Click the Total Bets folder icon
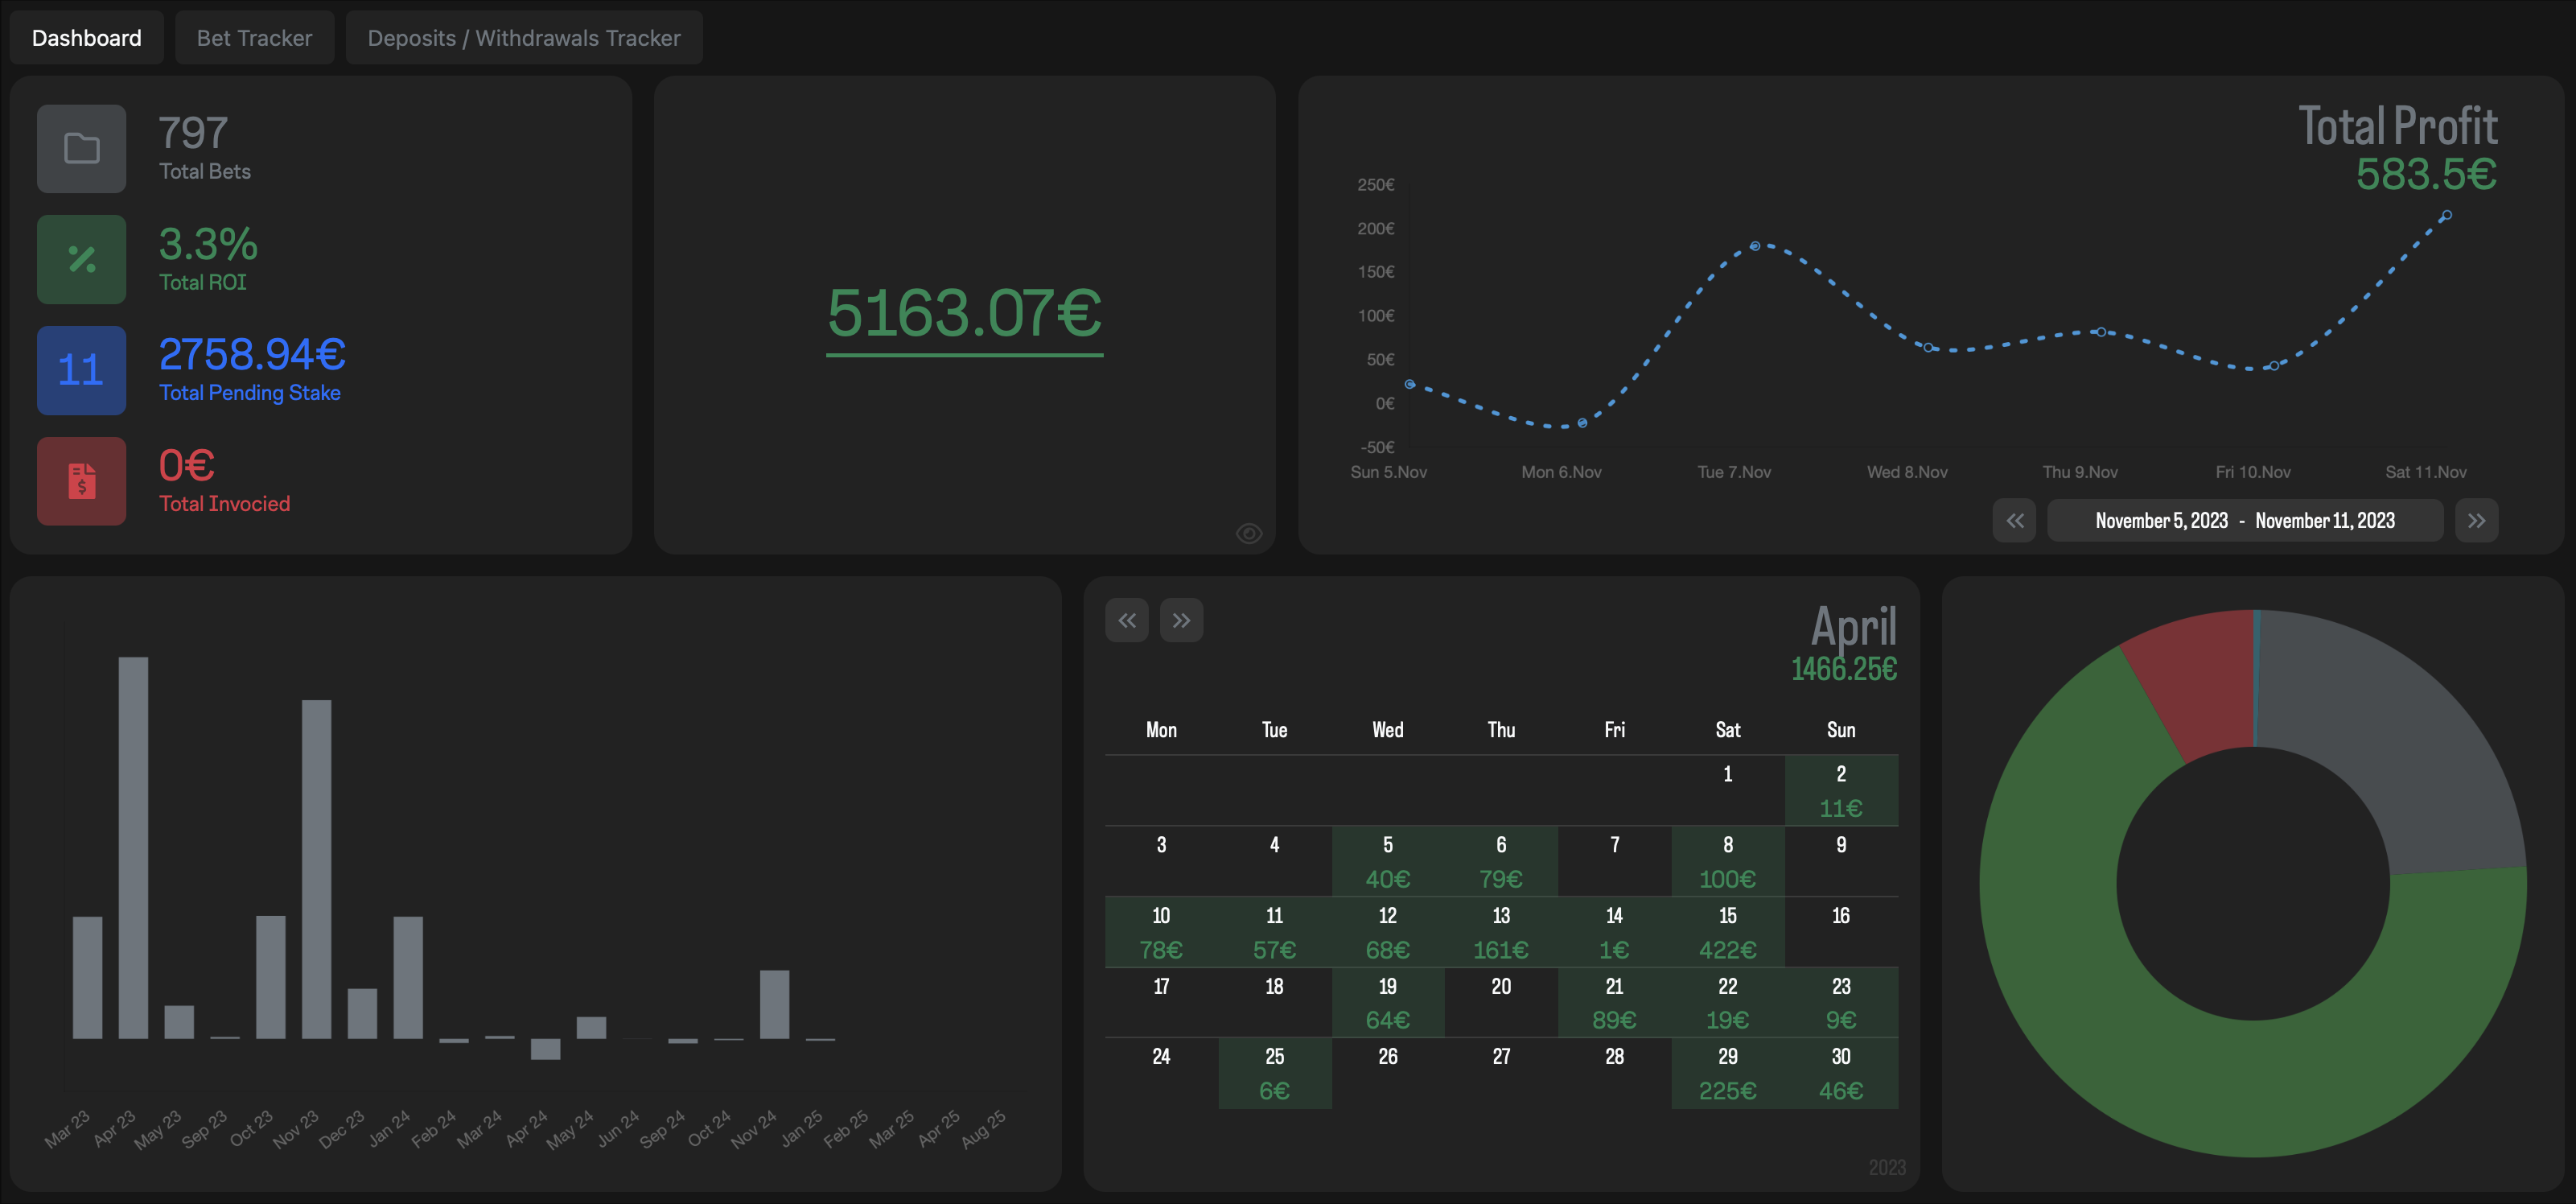This screenshot has width=2576, height=1204. [82, 149]
